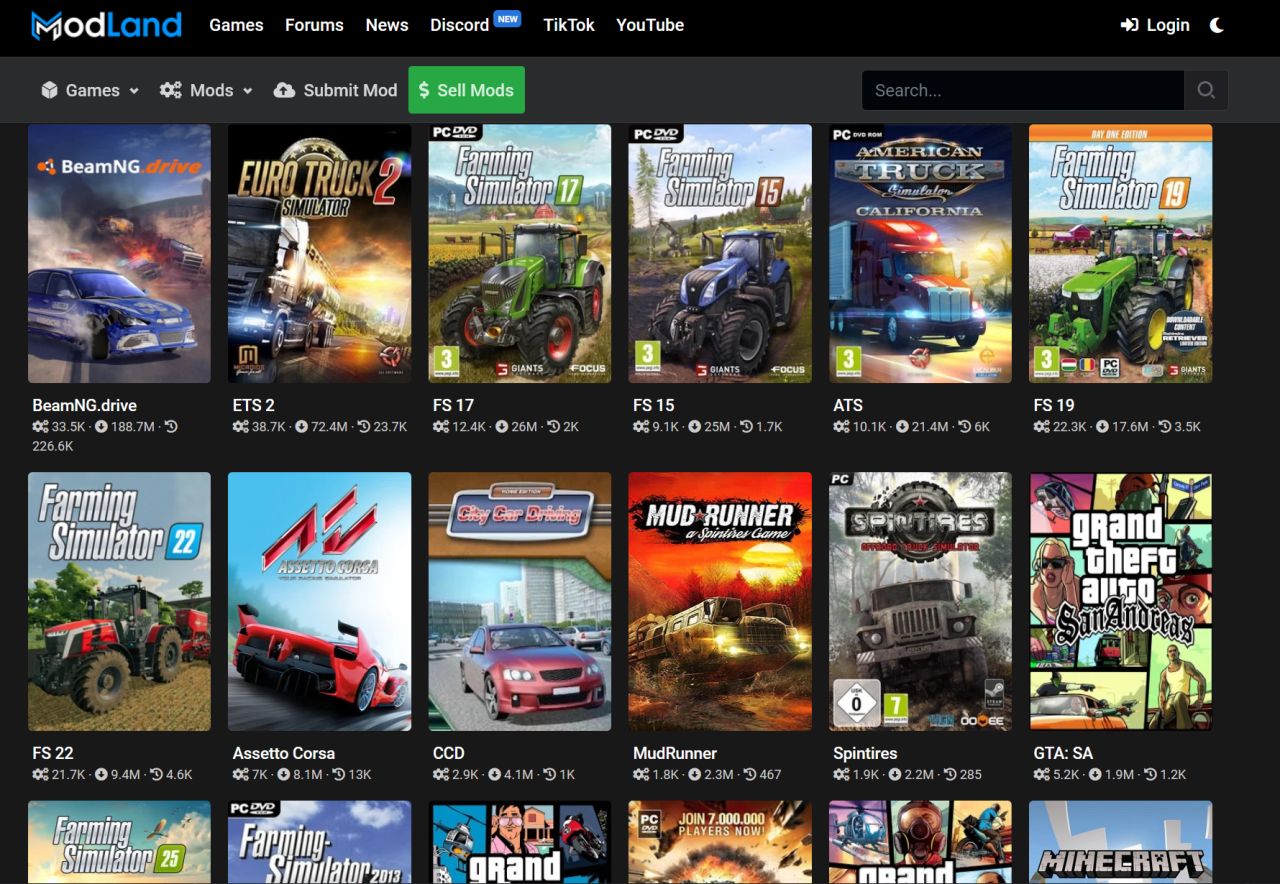This screenshot has width=1280, height=884.
Task: Open the American Truck Simulator cover
Action: [x=920, y=254]
